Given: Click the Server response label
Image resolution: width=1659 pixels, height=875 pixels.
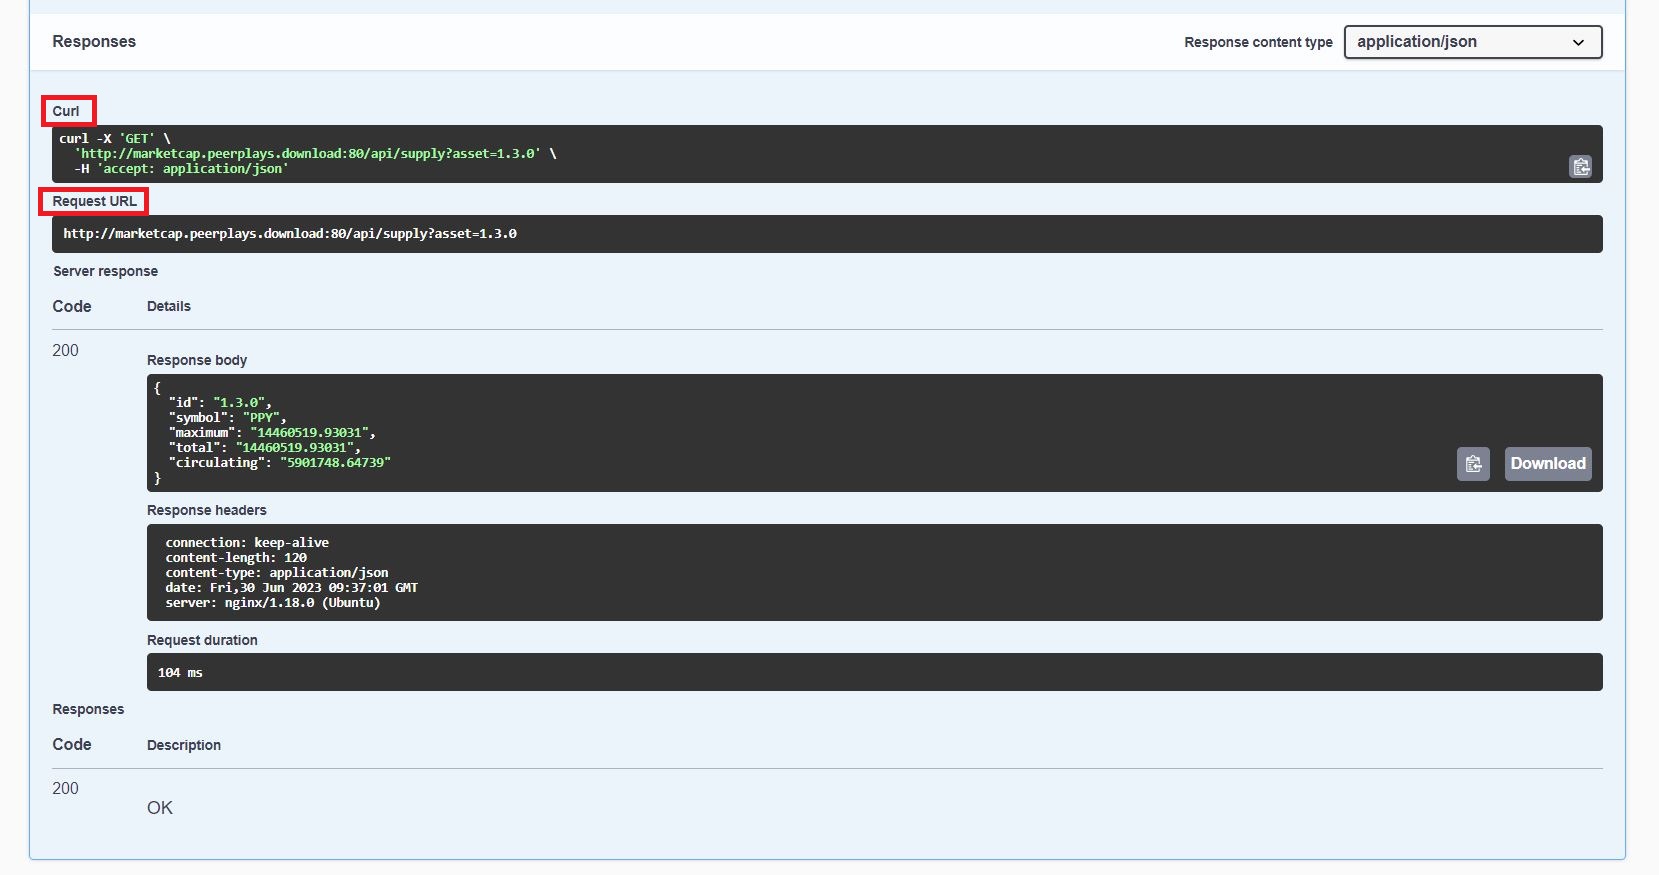Looking at the screenshot, I should (x=105, y=271).
